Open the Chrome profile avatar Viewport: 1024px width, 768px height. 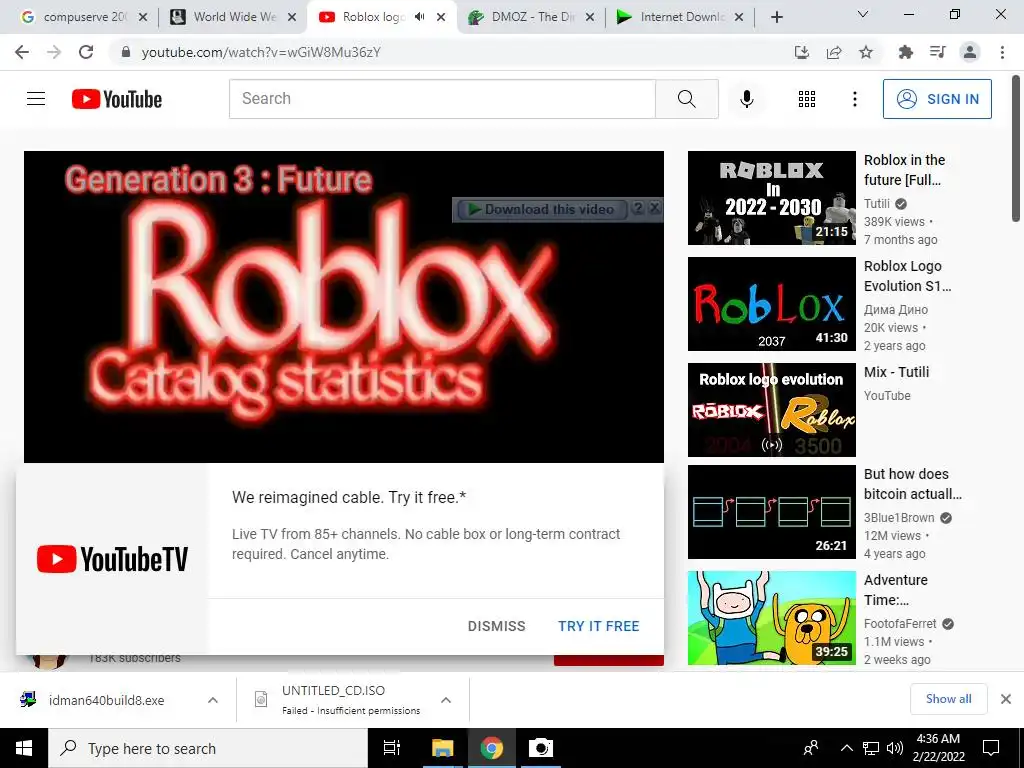click(970, 52)
